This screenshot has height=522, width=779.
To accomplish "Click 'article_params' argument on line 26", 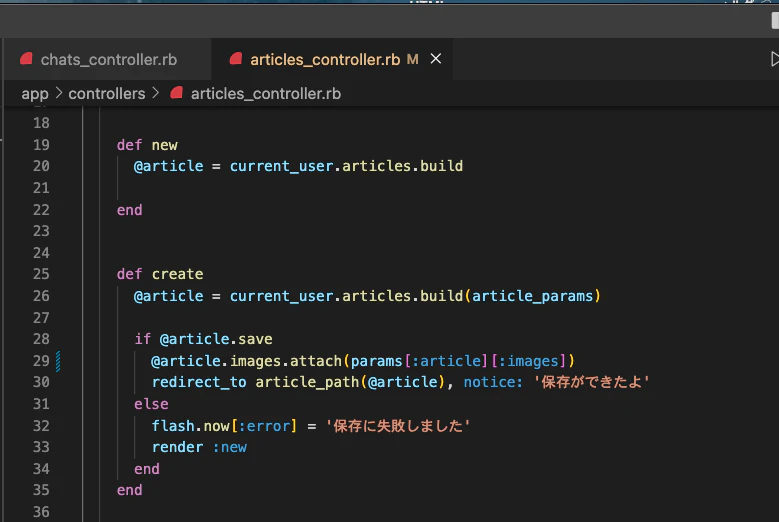I will [533, 296].
